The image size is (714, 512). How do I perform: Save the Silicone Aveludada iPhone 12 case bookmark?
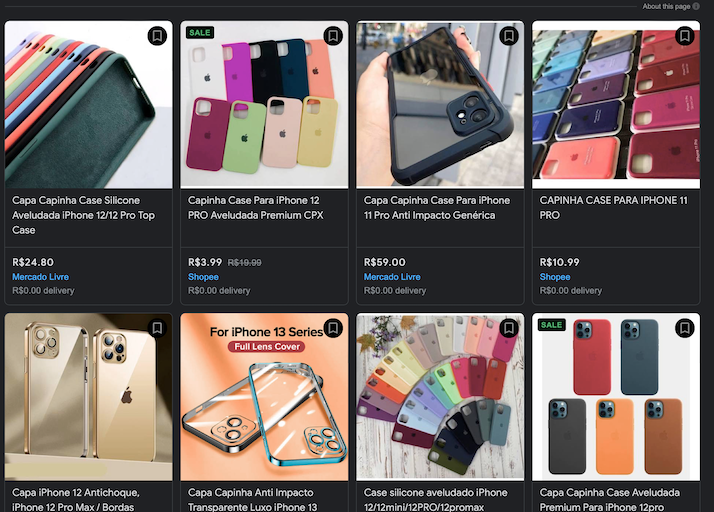click(x=157, y=36)
